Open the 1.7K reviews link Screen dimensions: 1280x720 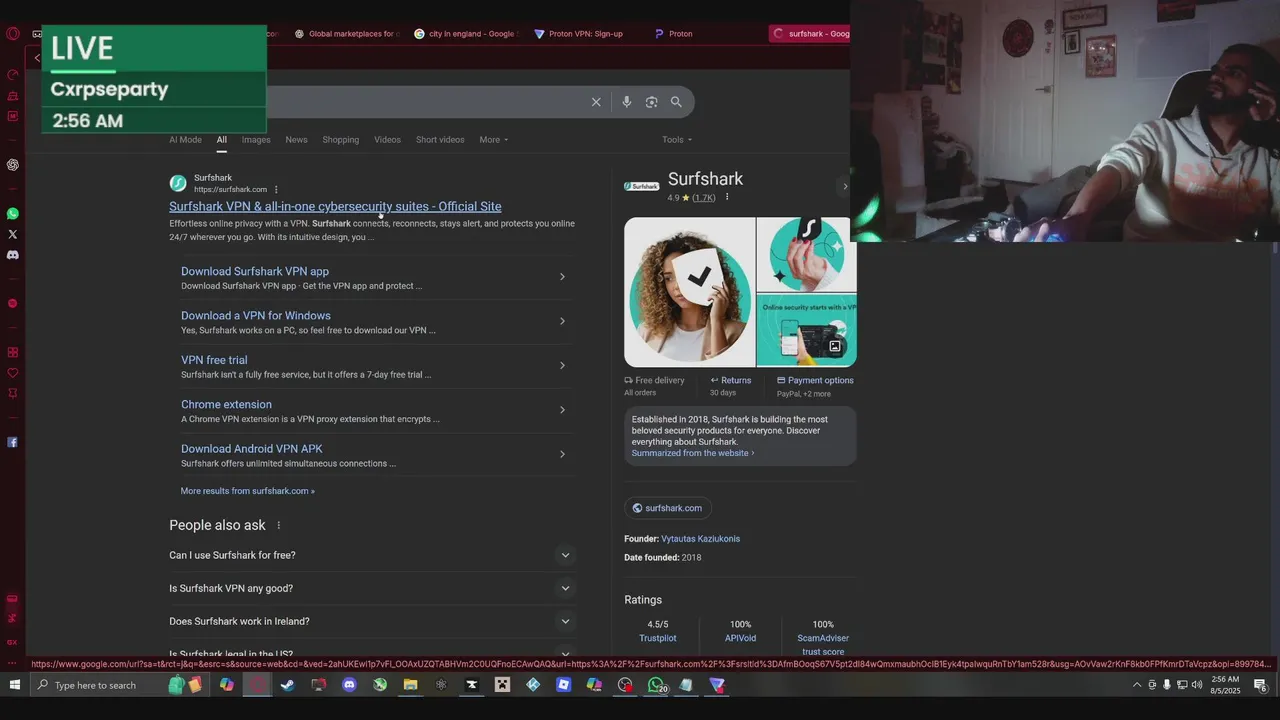(704, 198)
